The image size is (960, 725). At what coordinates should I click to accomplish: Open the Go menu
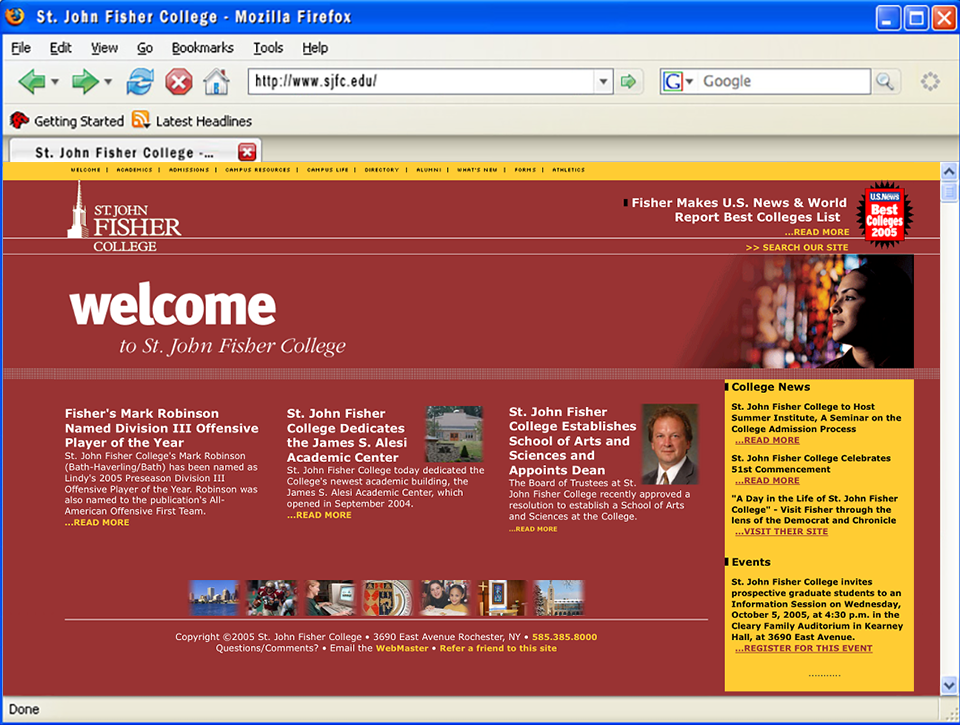point(144,48)
